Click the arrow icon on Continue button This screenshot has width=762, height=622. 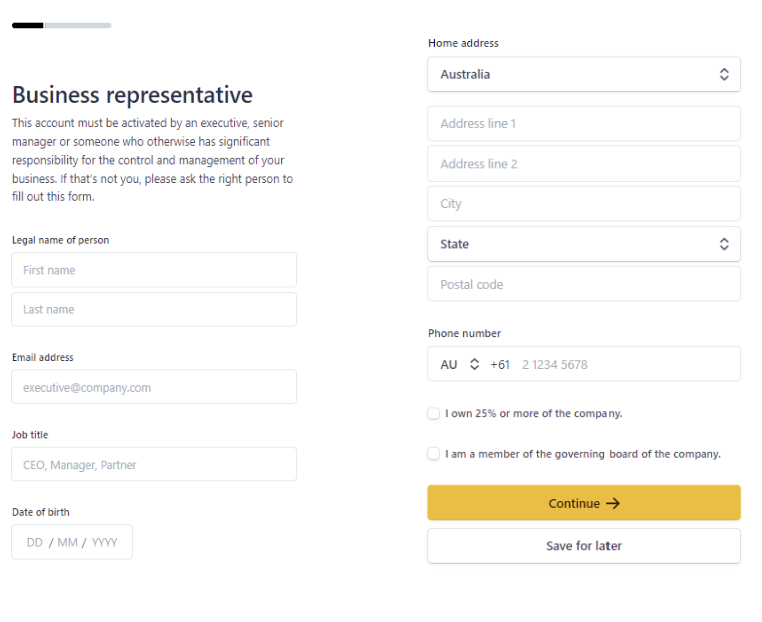click(x=613, y=504)
